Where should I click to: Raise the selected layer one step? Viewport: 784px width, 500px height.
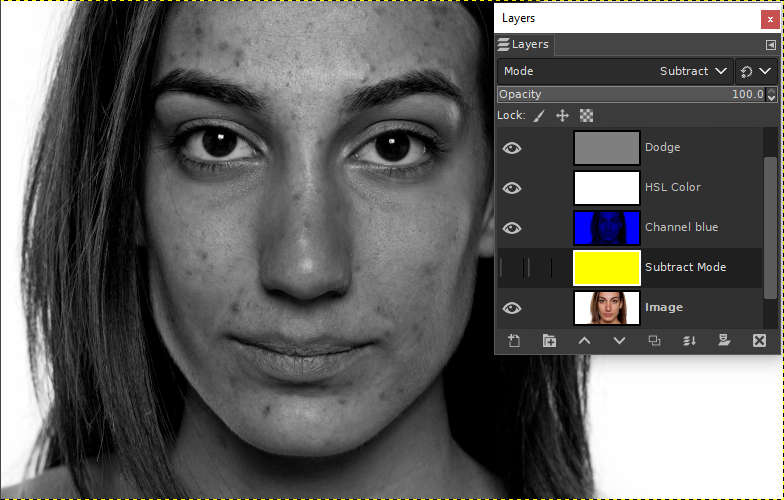[x=584, y=341]
